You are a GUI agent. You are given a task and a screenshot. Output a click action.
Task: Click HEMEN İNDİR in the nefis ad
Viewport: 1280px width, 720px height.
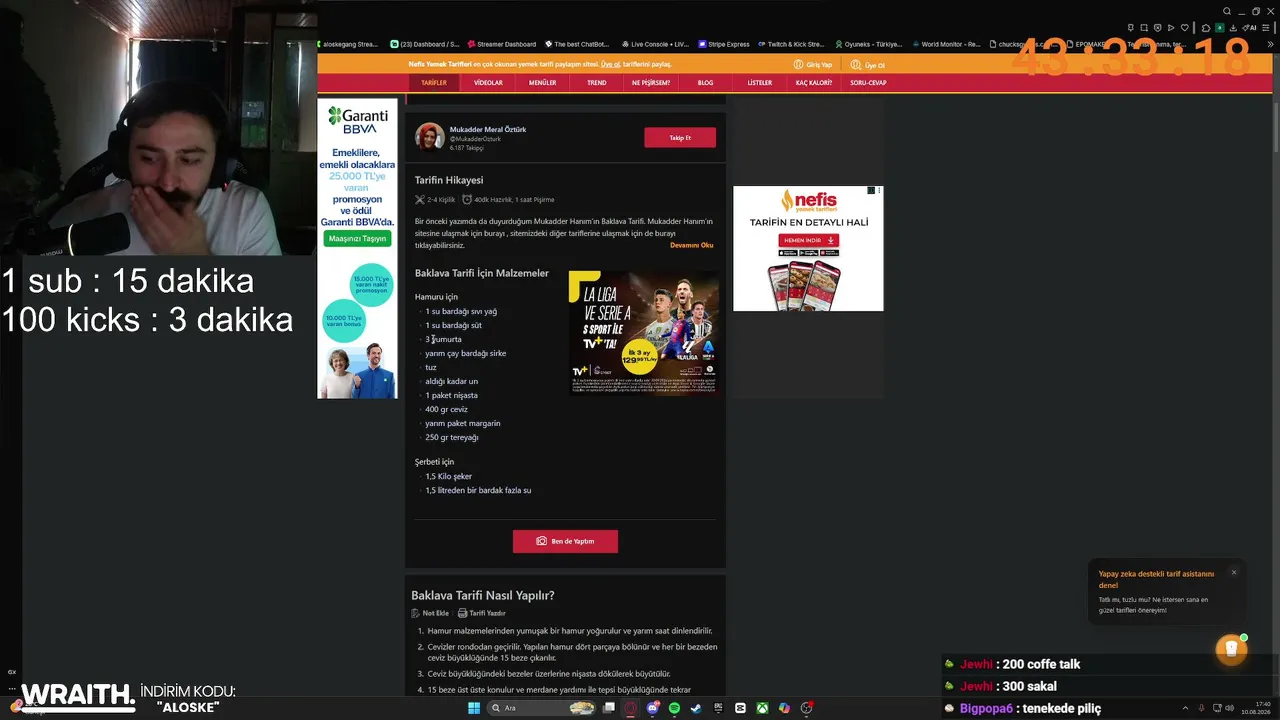click(808, 241)
